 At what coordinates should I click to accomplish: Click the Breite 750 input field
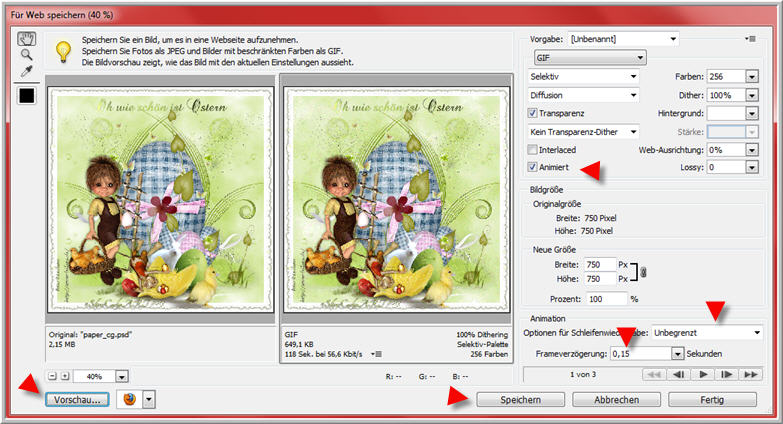(x=600, y=265)
